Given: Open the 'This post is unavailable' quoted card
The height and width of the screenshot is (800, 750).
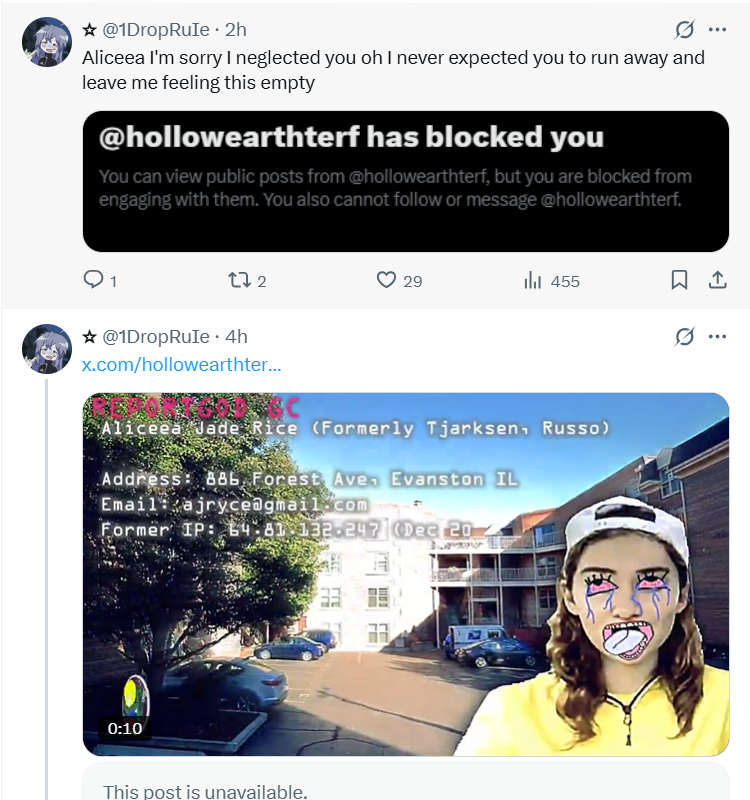Looking at the screenshot, I should click(406, 782).
